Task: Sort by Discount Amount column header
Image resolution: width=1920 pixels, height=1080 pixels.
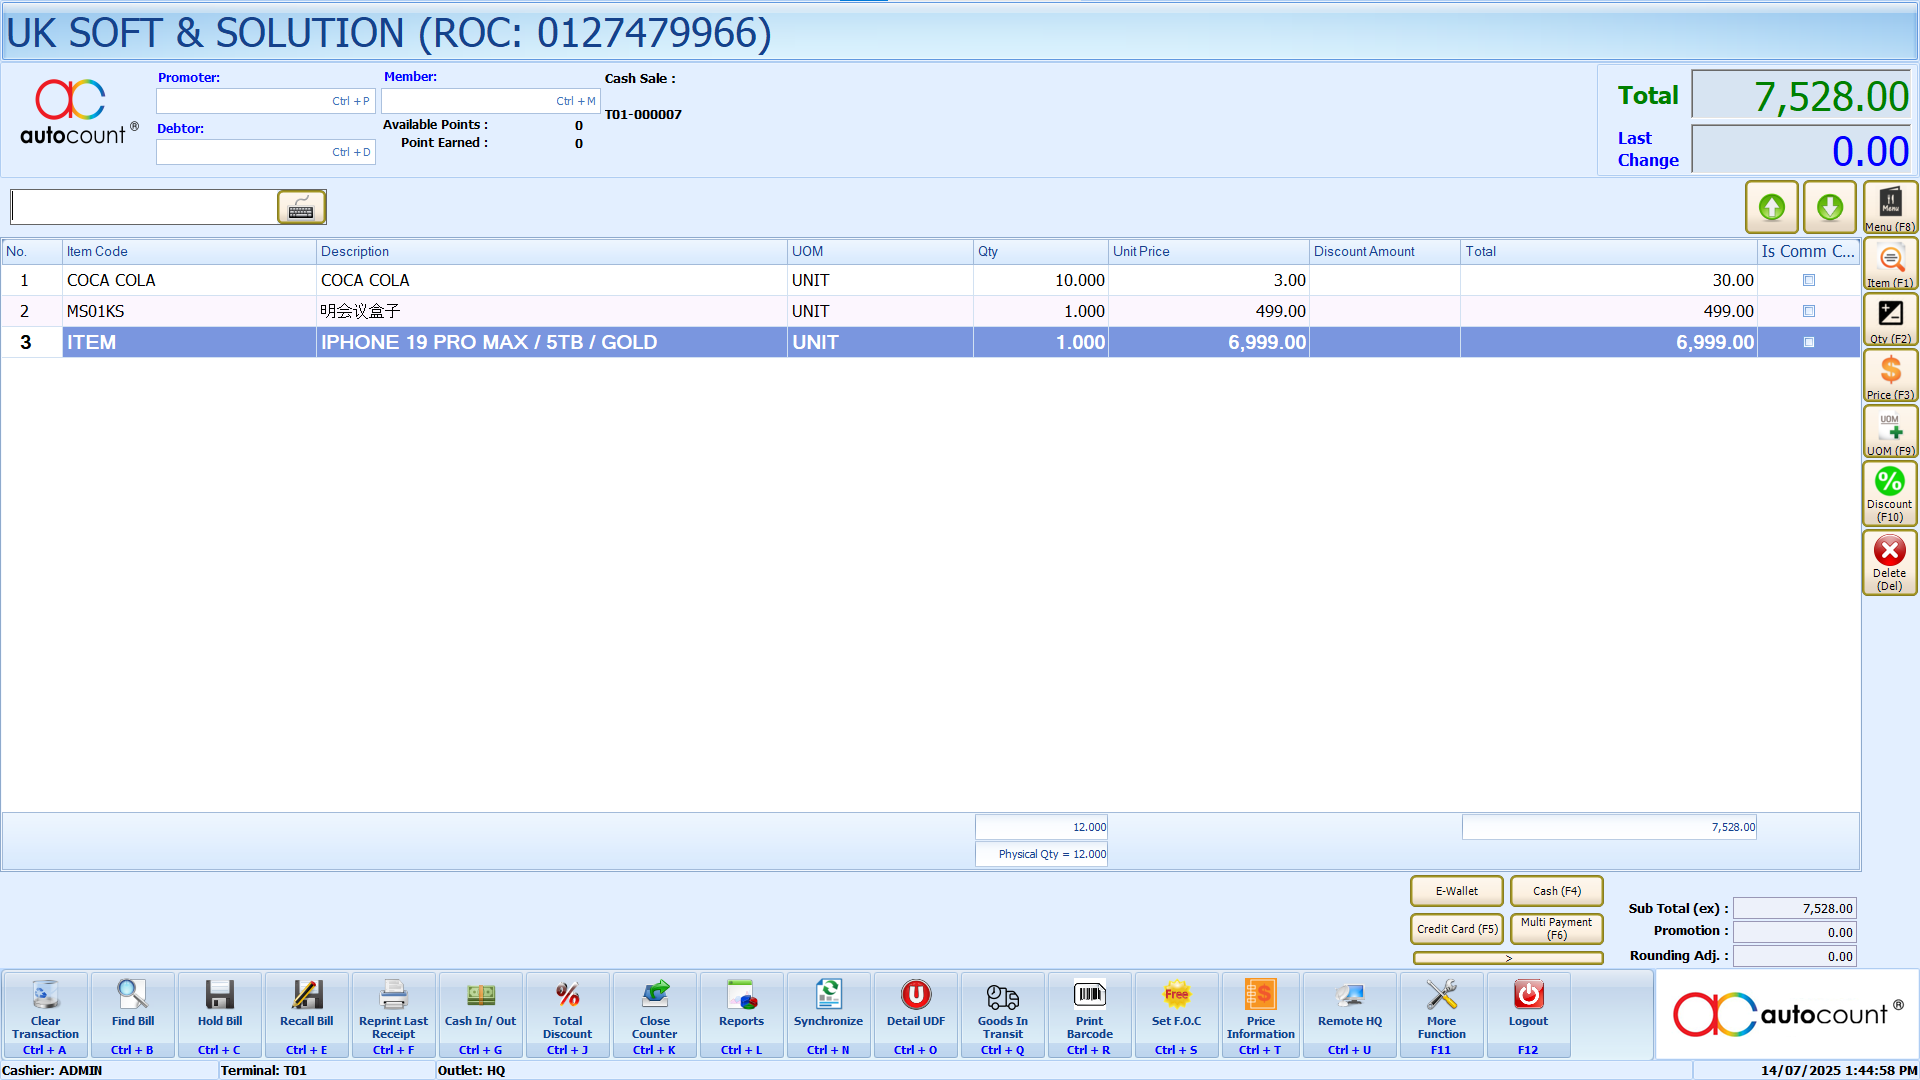Action: tap(1384, 252)
